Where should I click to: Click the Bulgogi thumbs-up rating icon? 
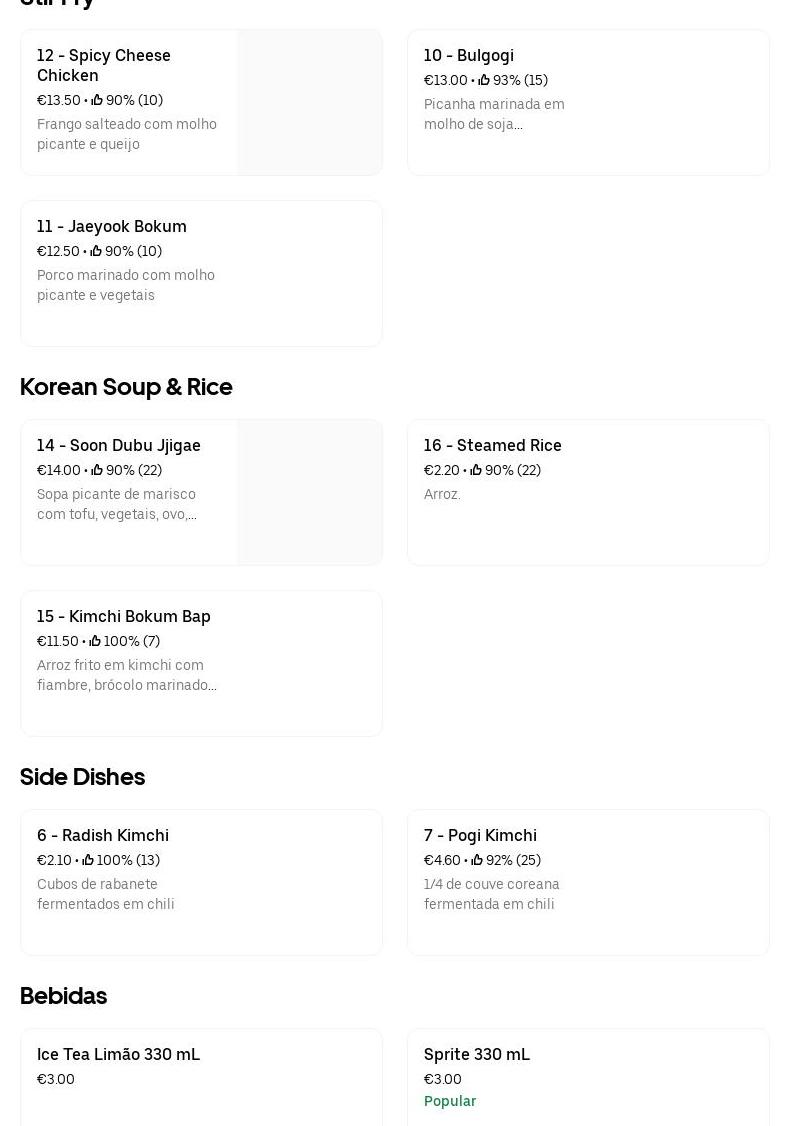pos(484,80)
